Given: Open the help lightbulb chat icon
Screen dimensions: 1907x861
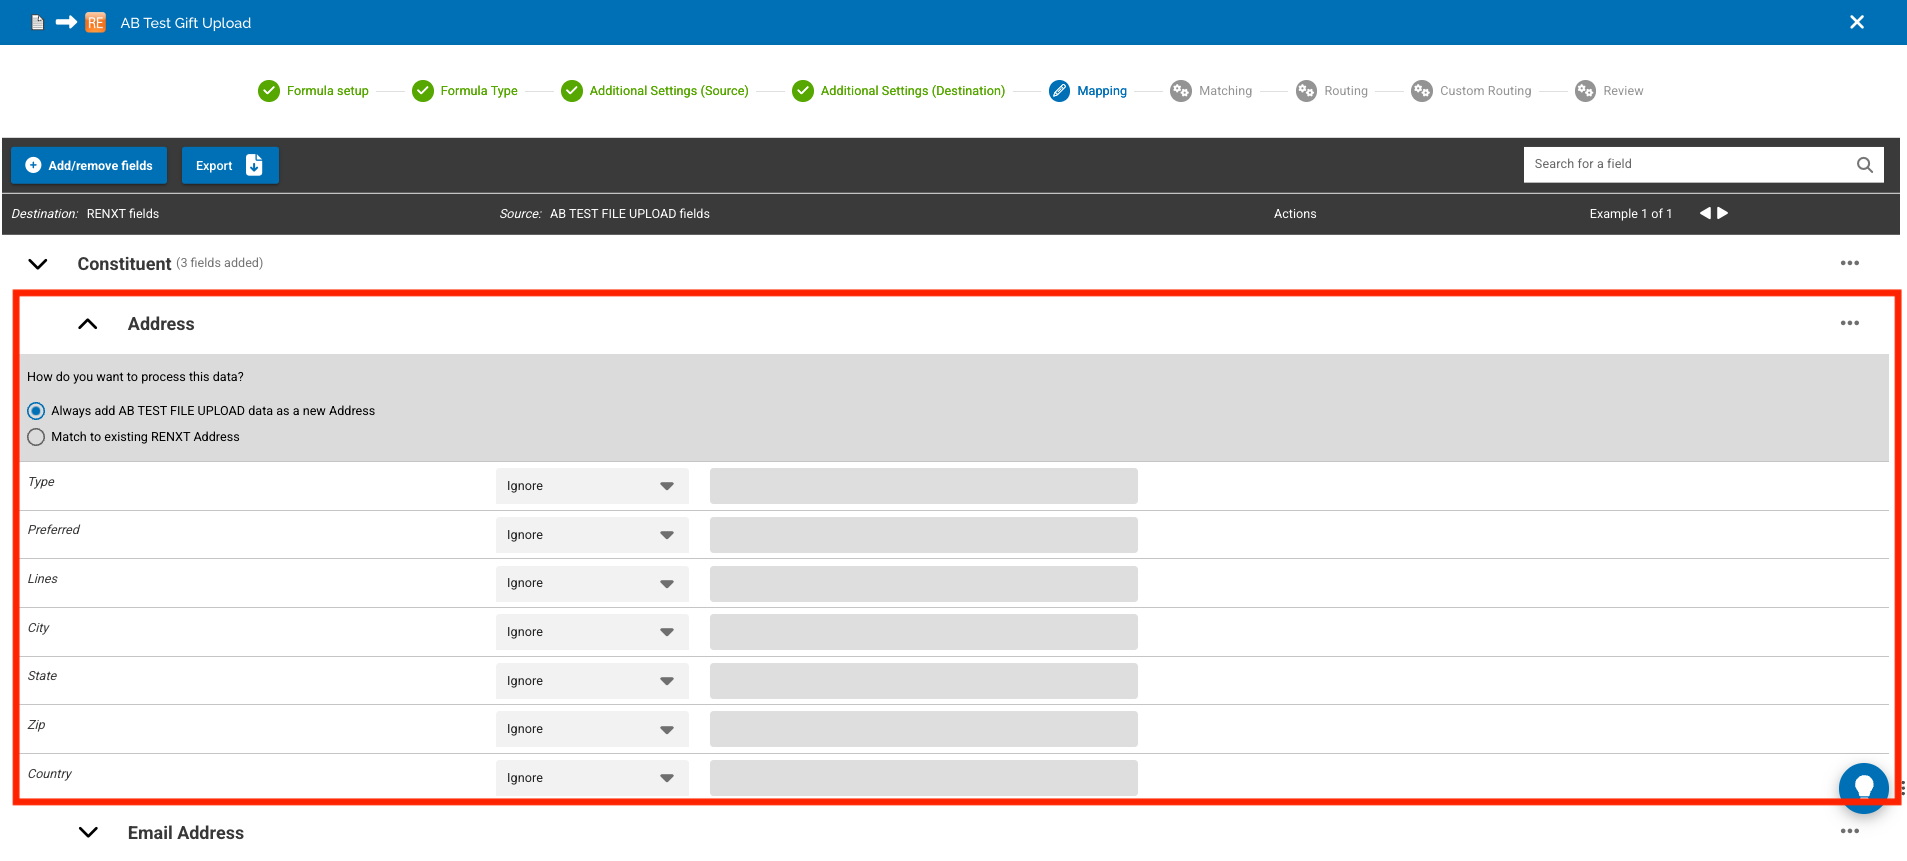Looking at the screenshot, I should [x=1863, y=787].
